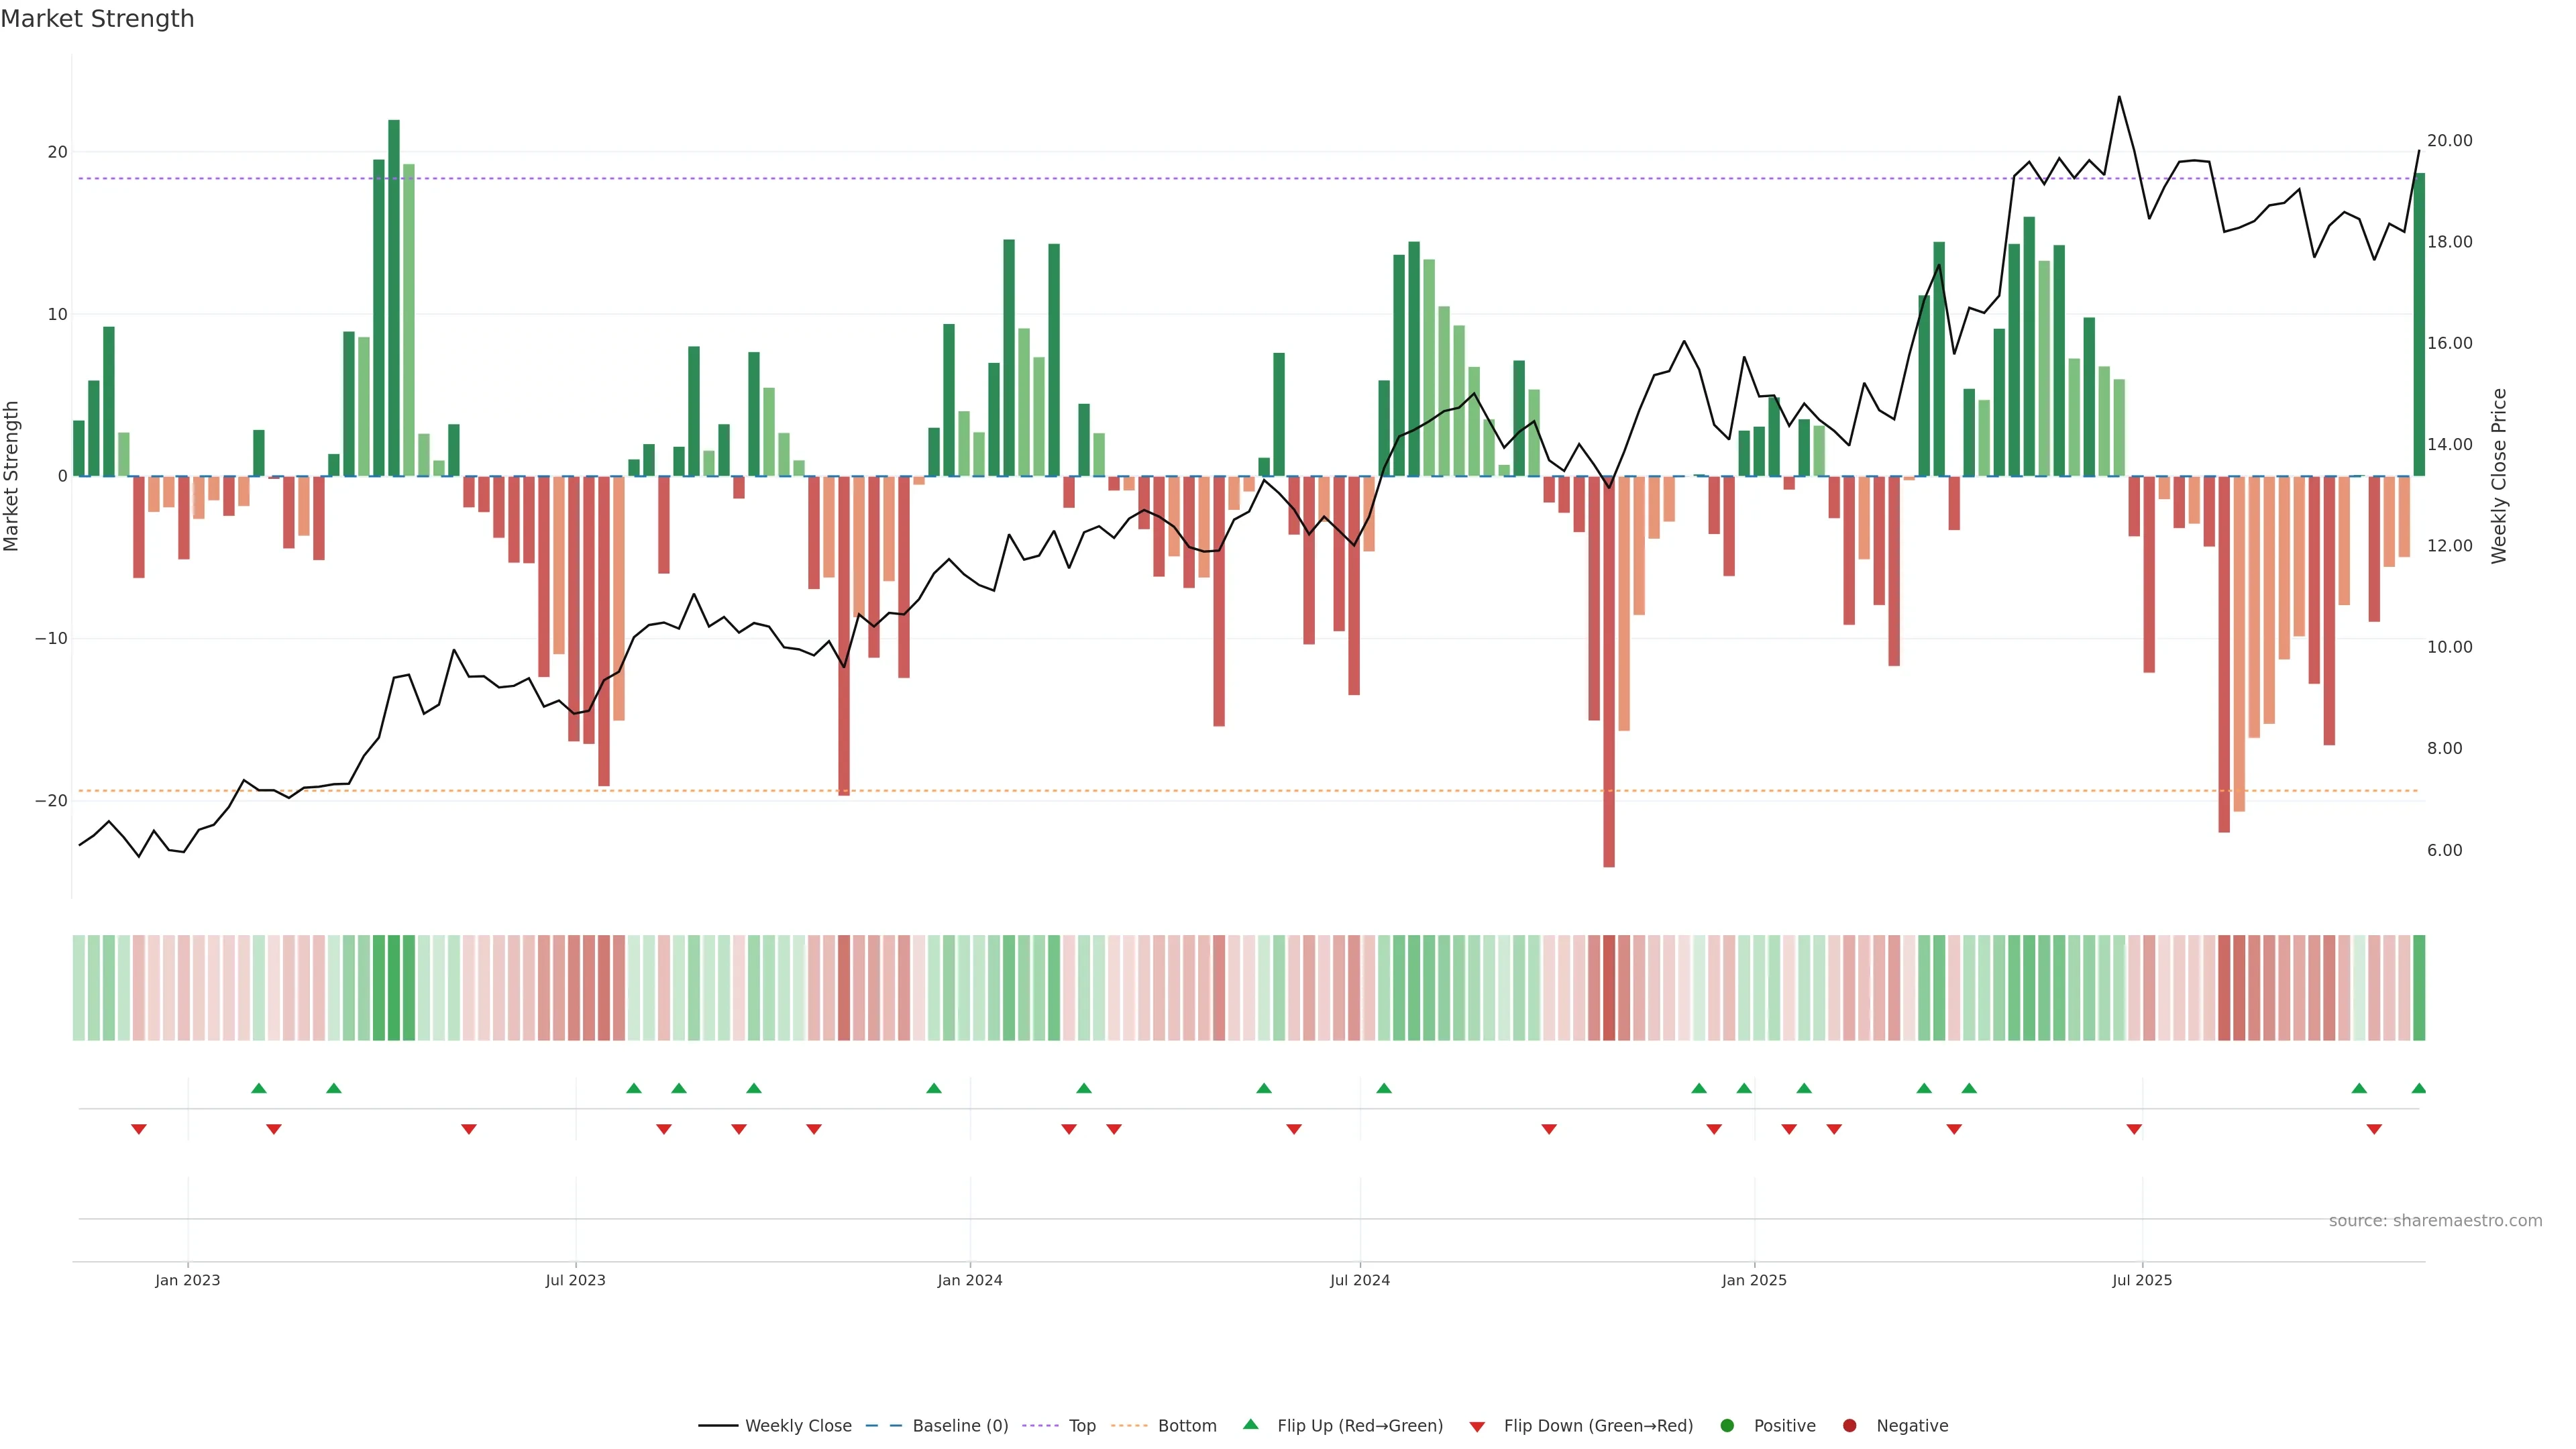
Task: Click the Bottom legend line swatch
Action: [x=1129, y=1426]
